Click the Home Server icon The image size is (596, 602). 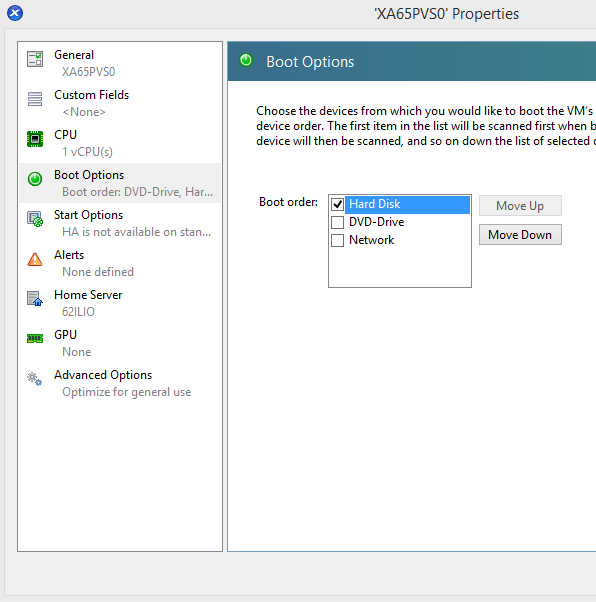tap(35, 299)
